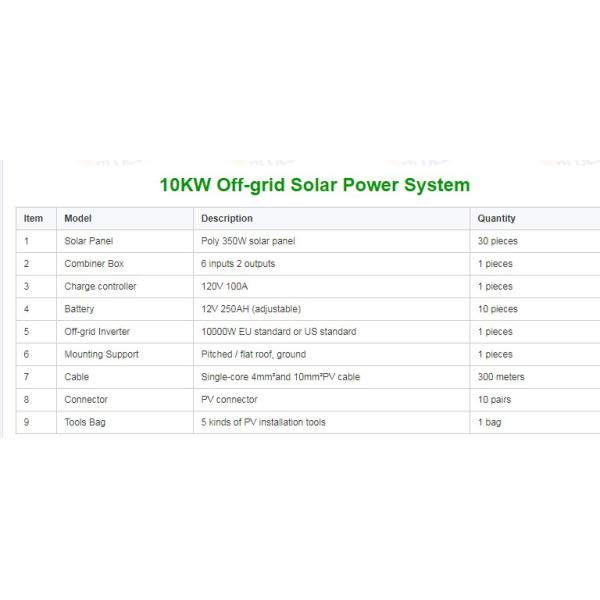600x600 pixels.
Task: Select the 'Tools Bag' cell
Action: [x=85, y=422]
